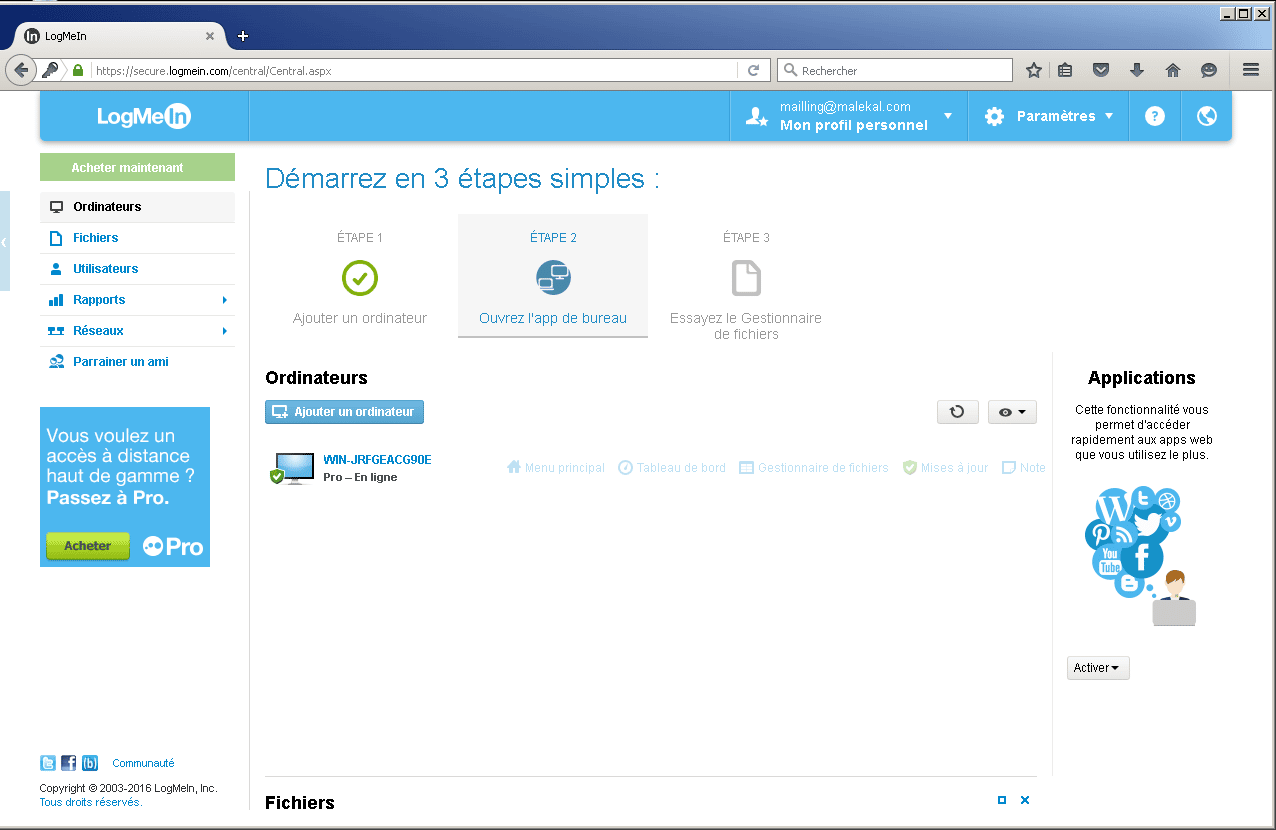Click the profile user star icon
This screenshot has height=830, width=1276.
coord(757,116)
